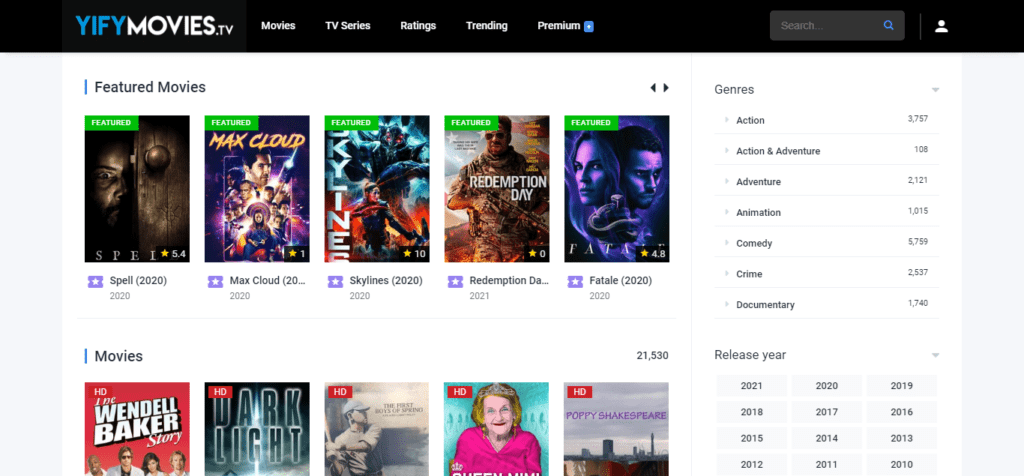Collapse the Genres section arrow
1024x476 pixels.
click(935, 90)
